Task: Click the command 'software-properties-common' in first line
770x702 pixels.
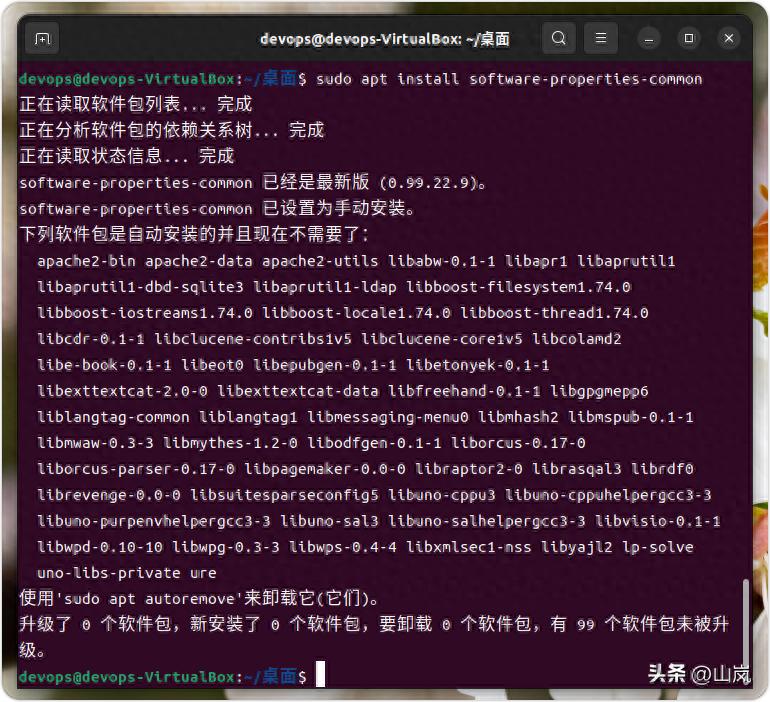Action: [585, 79]
